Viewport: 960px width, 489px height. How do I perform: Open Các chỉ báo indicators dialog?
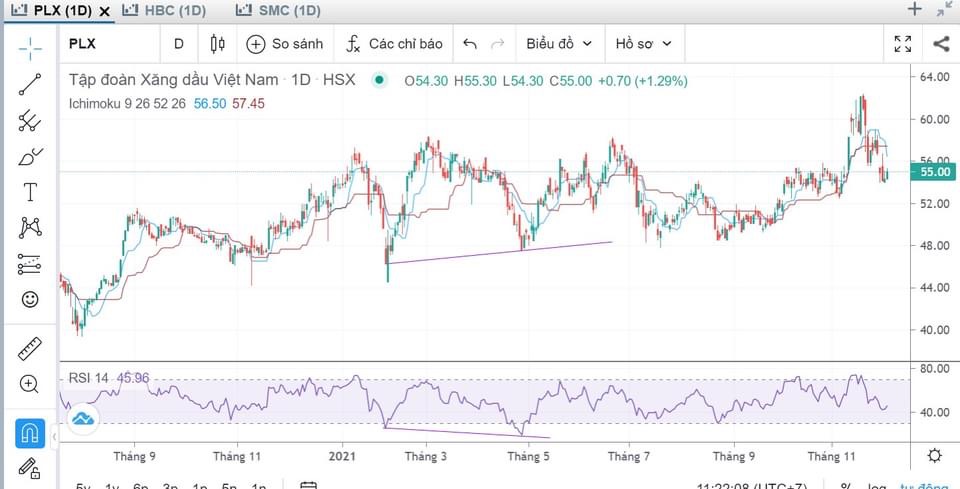(394, 44)
